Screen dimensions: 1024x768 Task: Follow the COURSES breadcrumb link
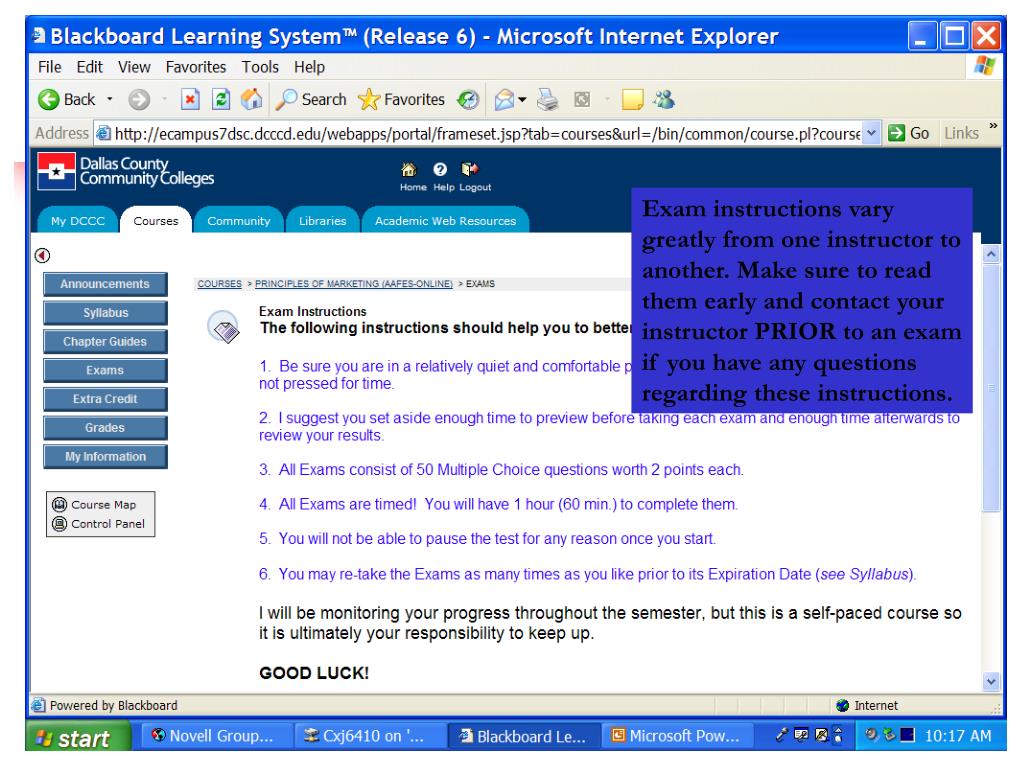click(219, 284)
